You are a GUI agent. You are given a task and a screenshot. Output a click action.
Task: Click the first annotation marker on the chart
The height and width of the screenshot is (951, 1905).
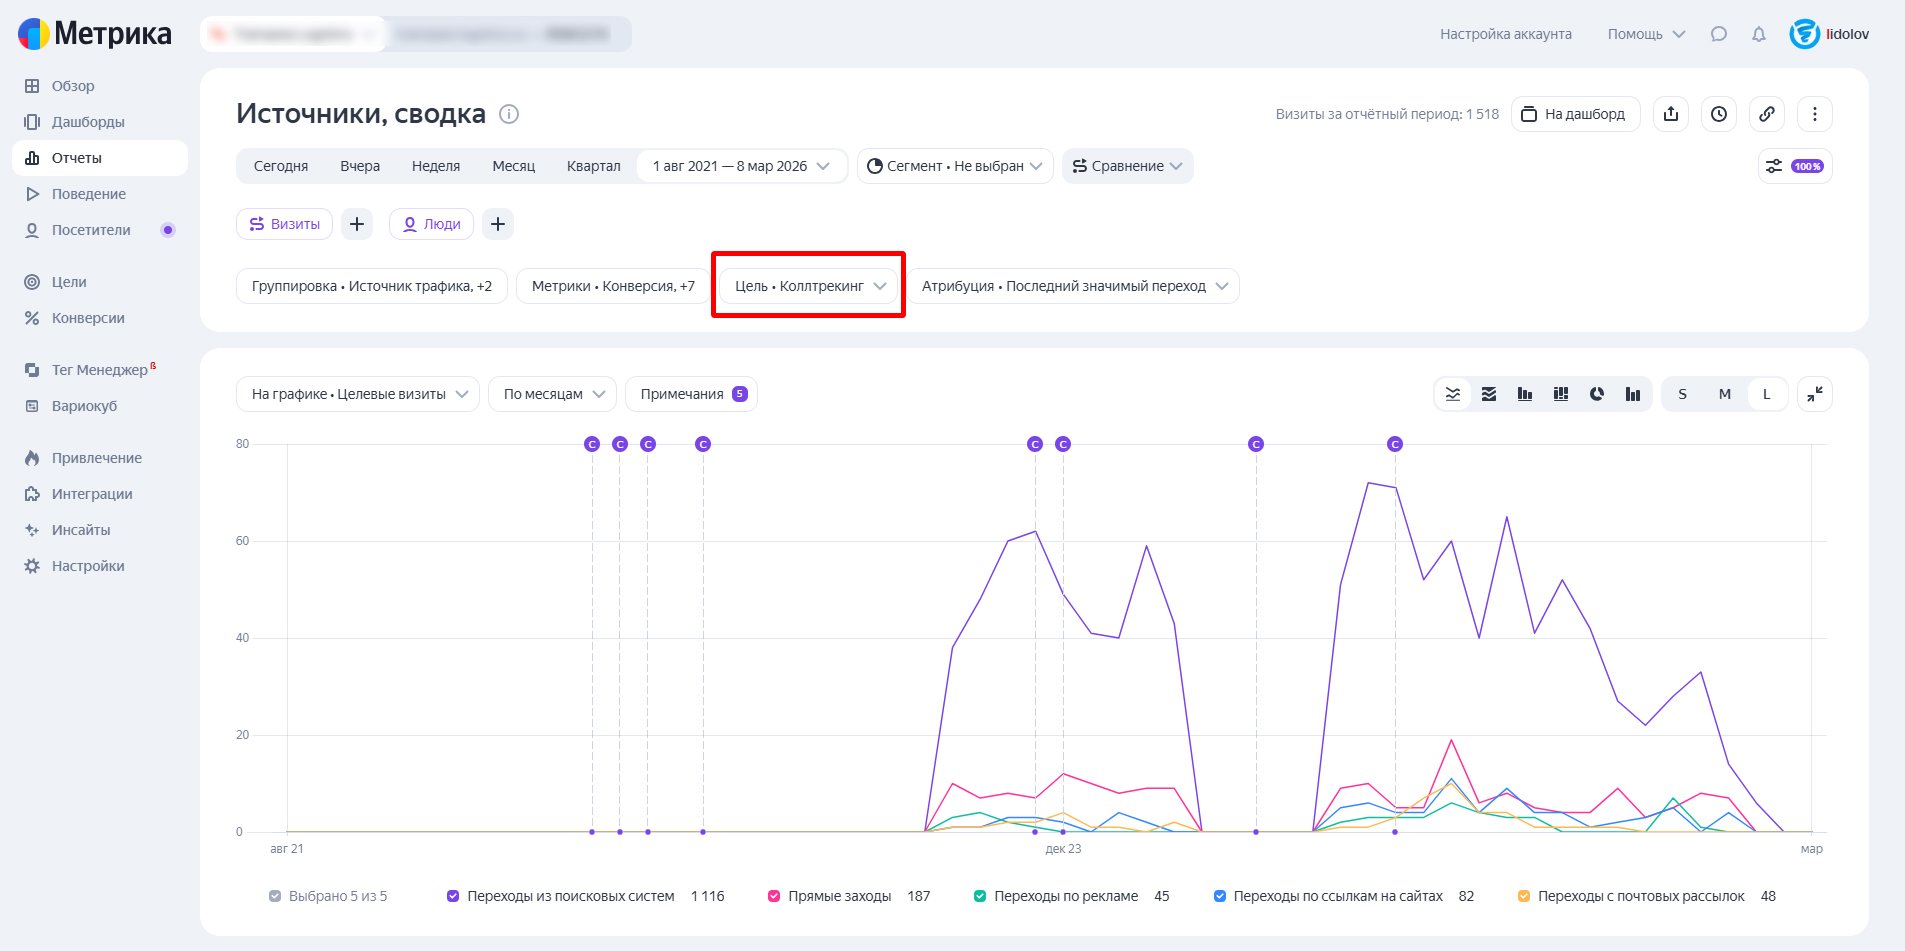click(x=592, y=444)
